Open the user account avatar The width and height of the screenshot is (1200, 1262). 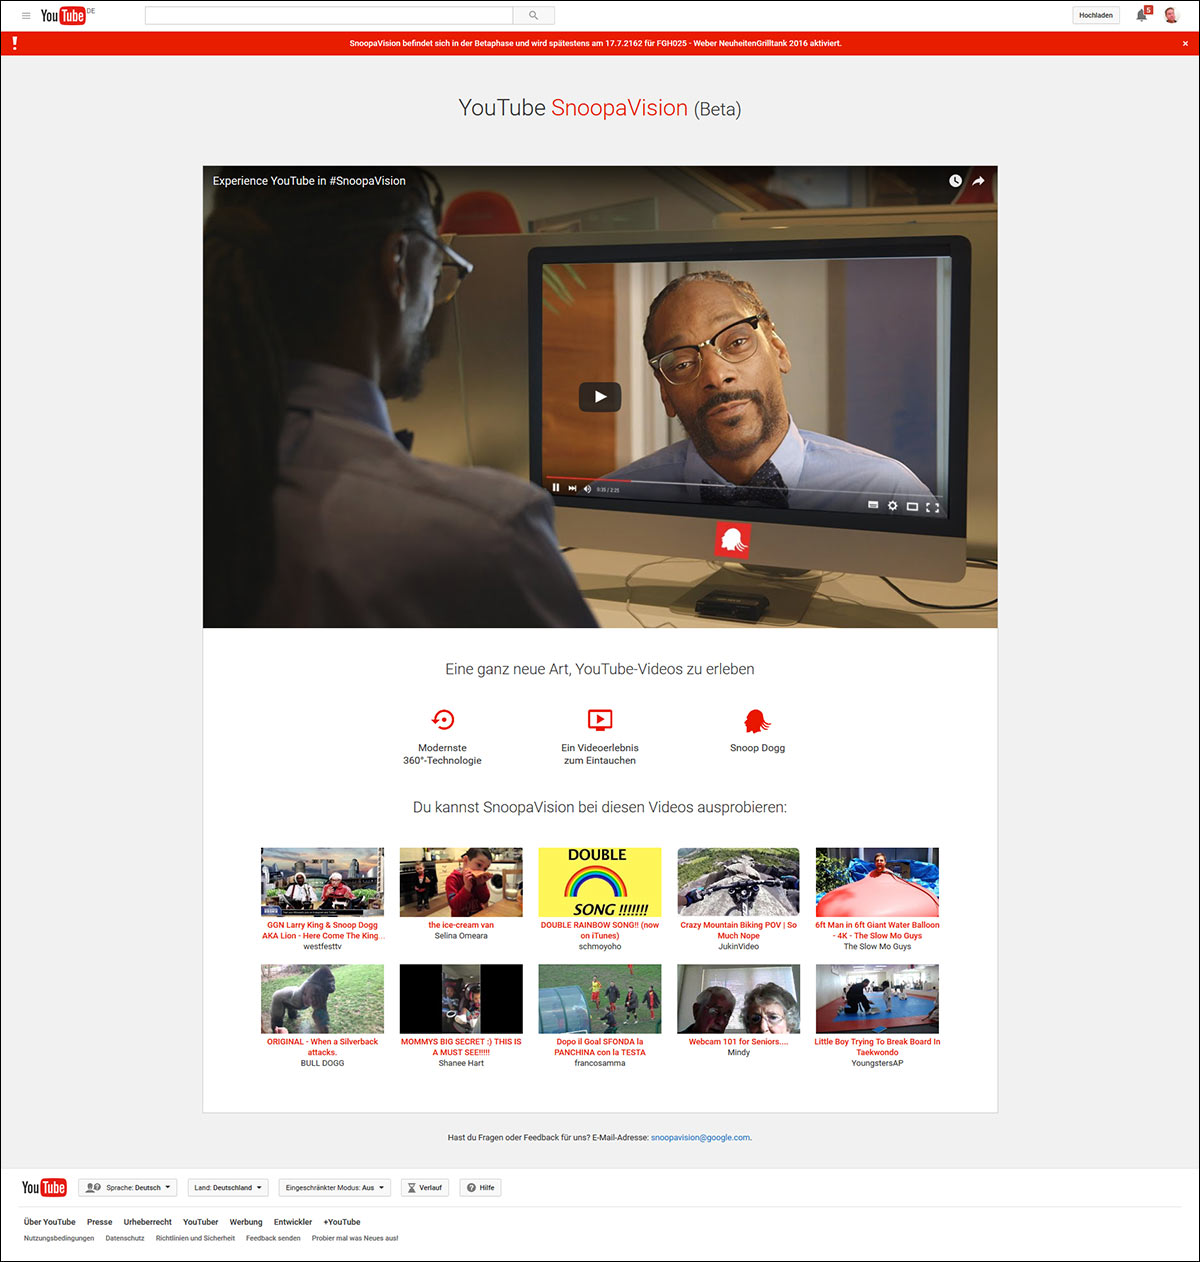coord(1171,15)
